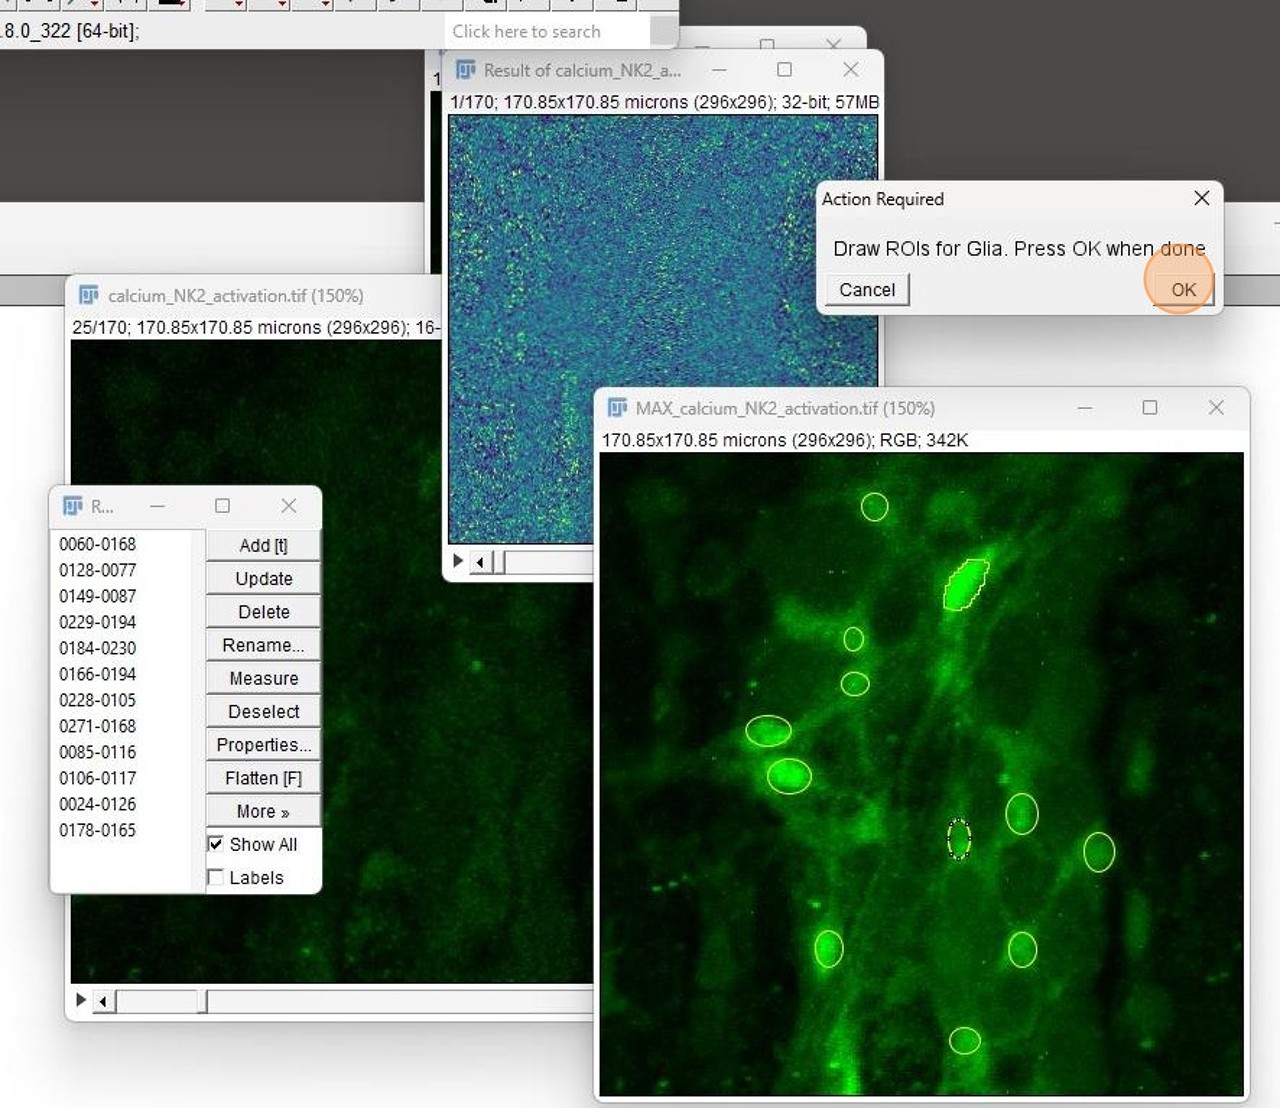This screenshot has width=1280, height=1108.
Task: Click Add [t] to add the ROI
Action: coord(263,545)
